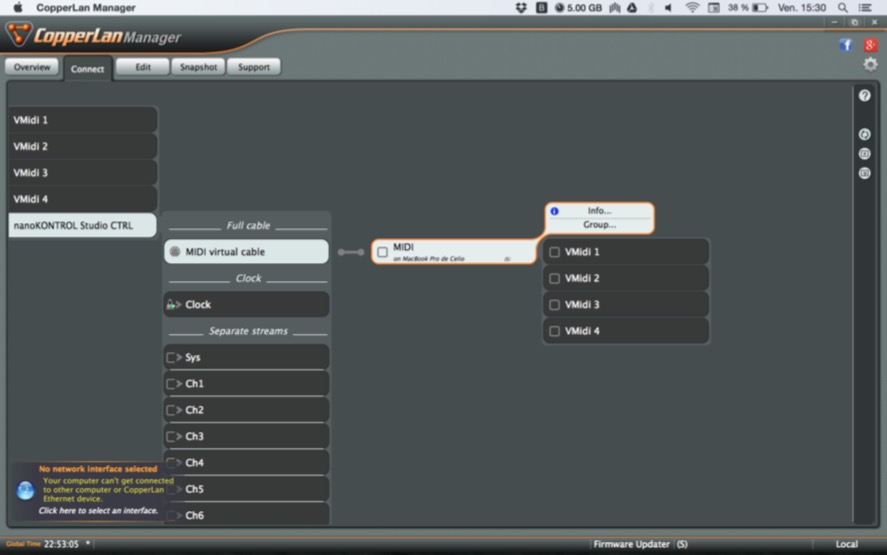
Task: Open settings via the gear icon
Action: (x=870, y=65)
